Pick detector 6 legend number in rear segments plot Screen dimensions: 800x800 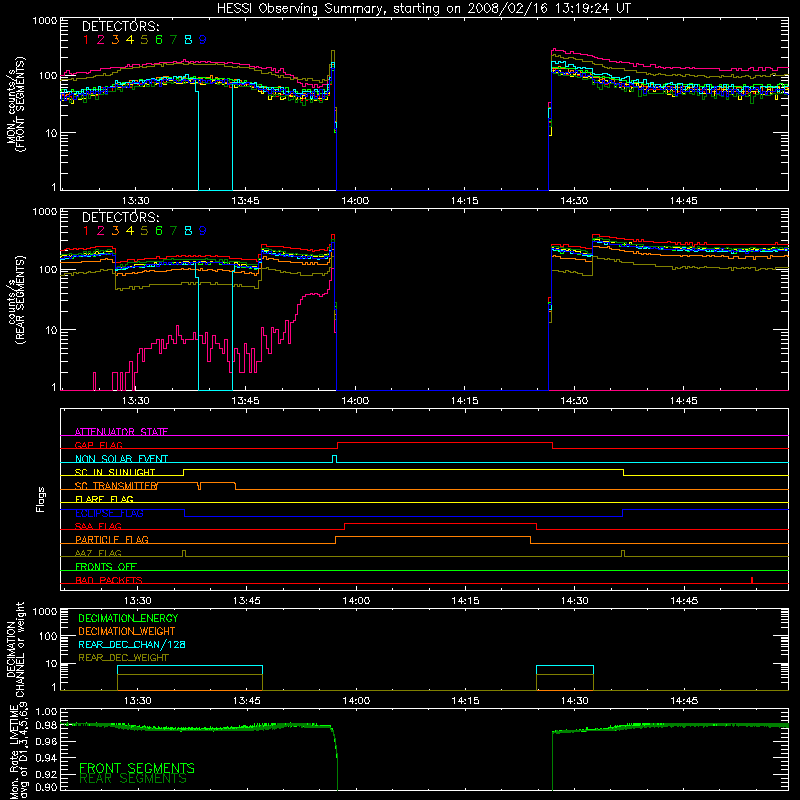pyautogui.click(x=159, y=231)
